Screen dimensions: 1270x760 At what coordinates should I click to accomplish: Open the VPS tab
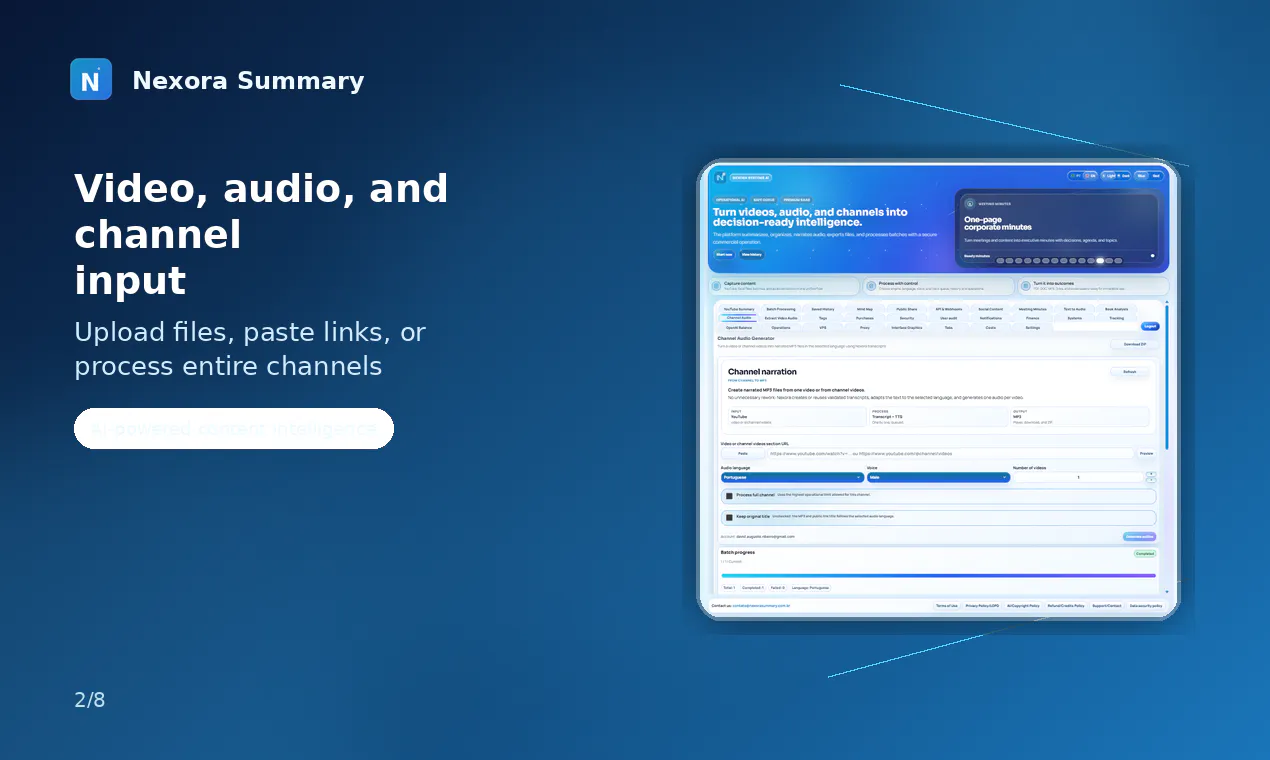tap(823, 327)
